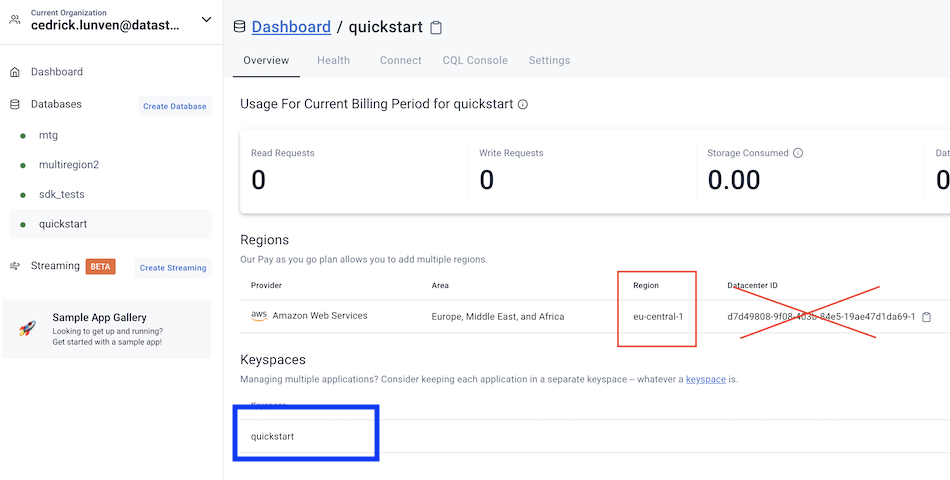Click the Europe, Middle East, and Africa cell
The image size is (950, 480).
pyautogui.click(x=498, y=316)
